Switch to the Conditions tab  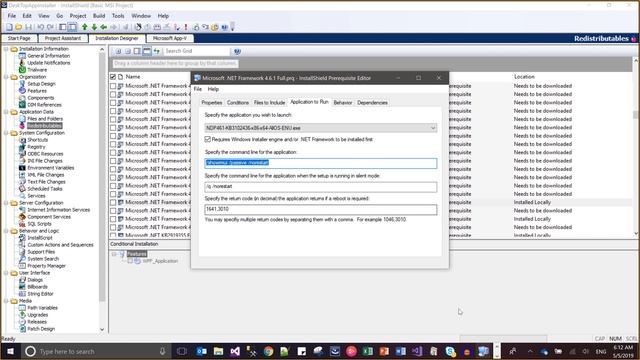click(x=238, y=103)
